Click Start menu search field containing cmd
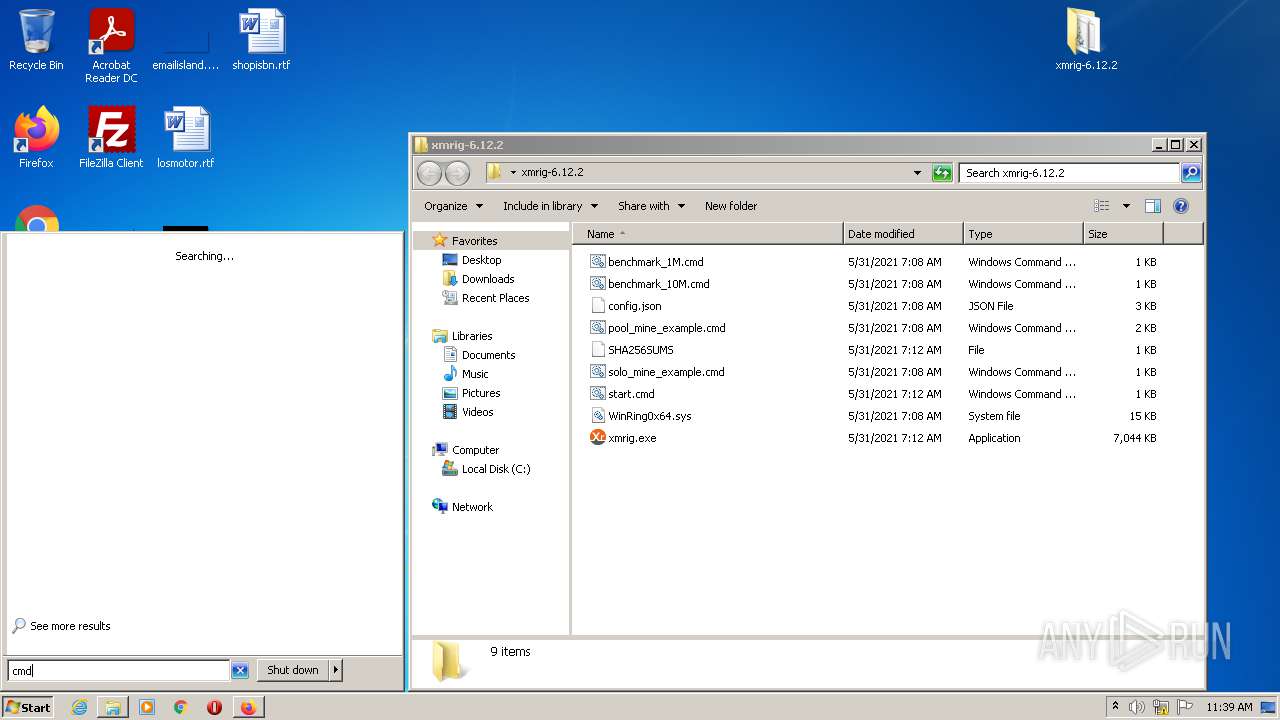The width and height of the screenshot is (1280, 720). (x=118, y=670)
